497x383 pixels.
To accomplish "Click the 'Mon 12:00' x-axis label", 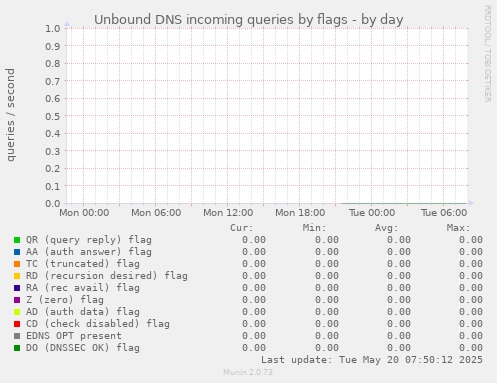I will (x=228, y=213).
